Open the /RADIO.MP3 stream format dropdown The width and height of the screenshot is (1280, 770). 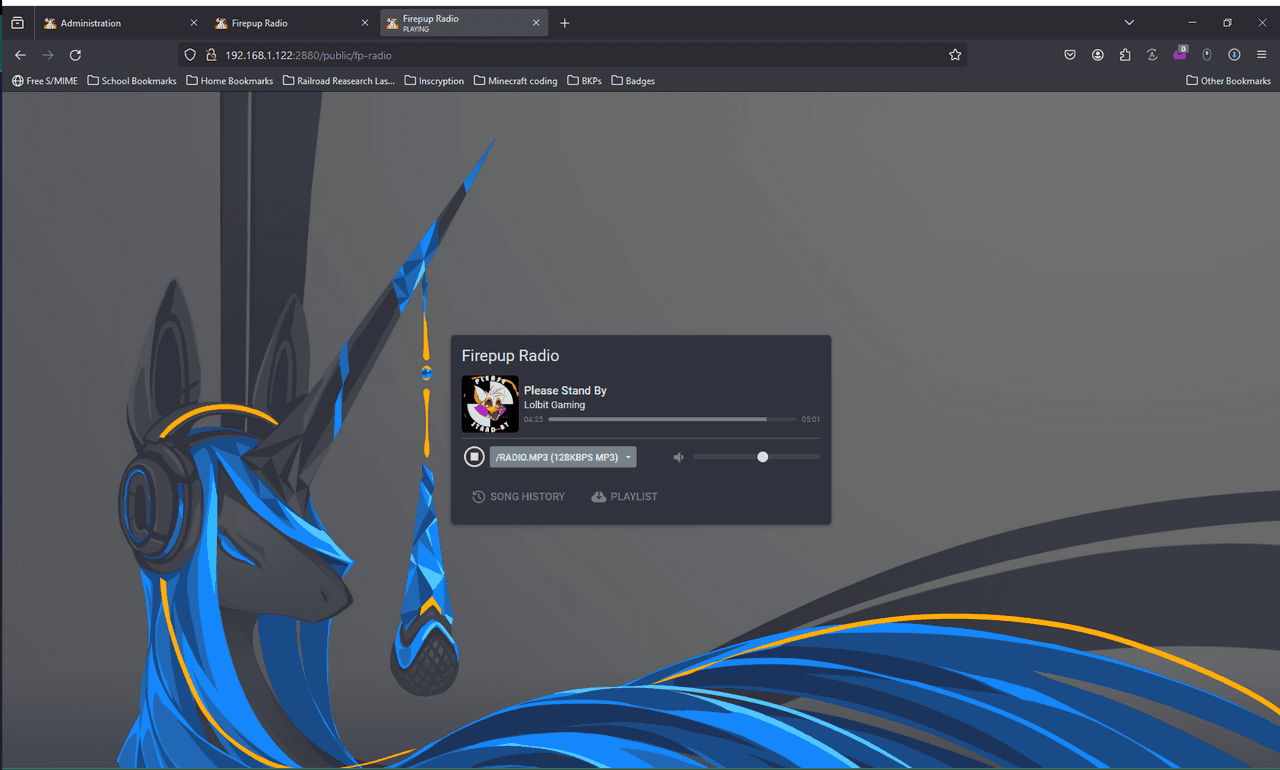[x=563, y=457]
